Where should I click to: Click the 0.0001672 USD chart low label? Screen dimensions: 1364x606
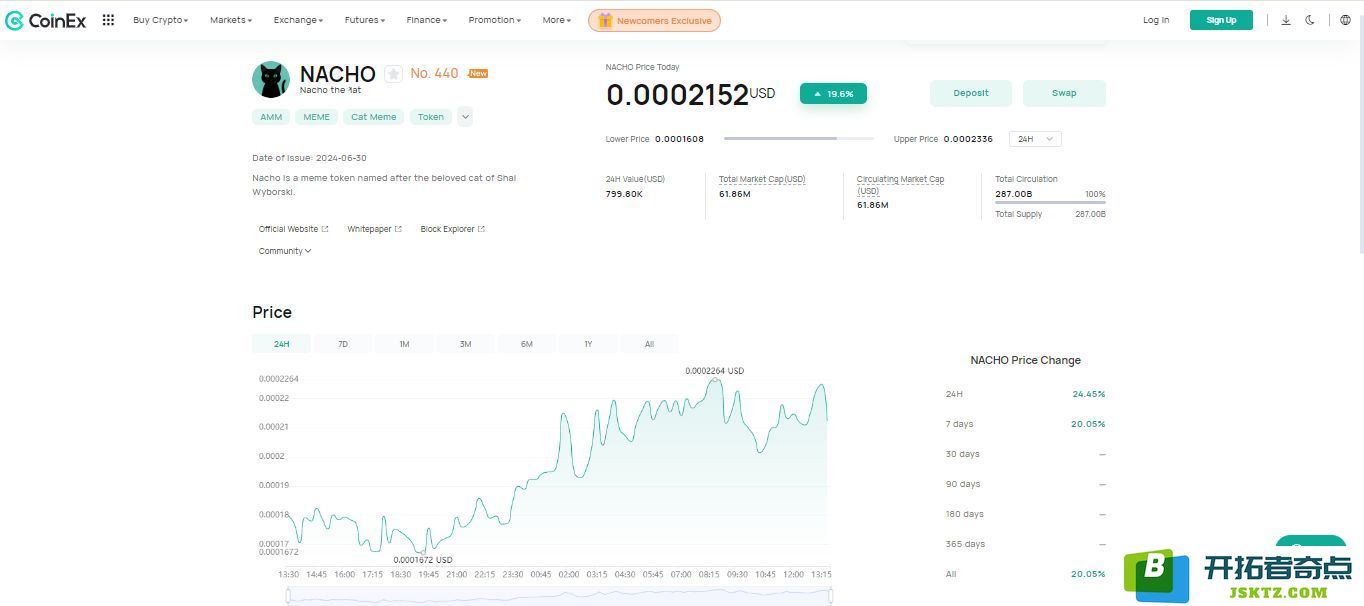click(x=422, y=560)
